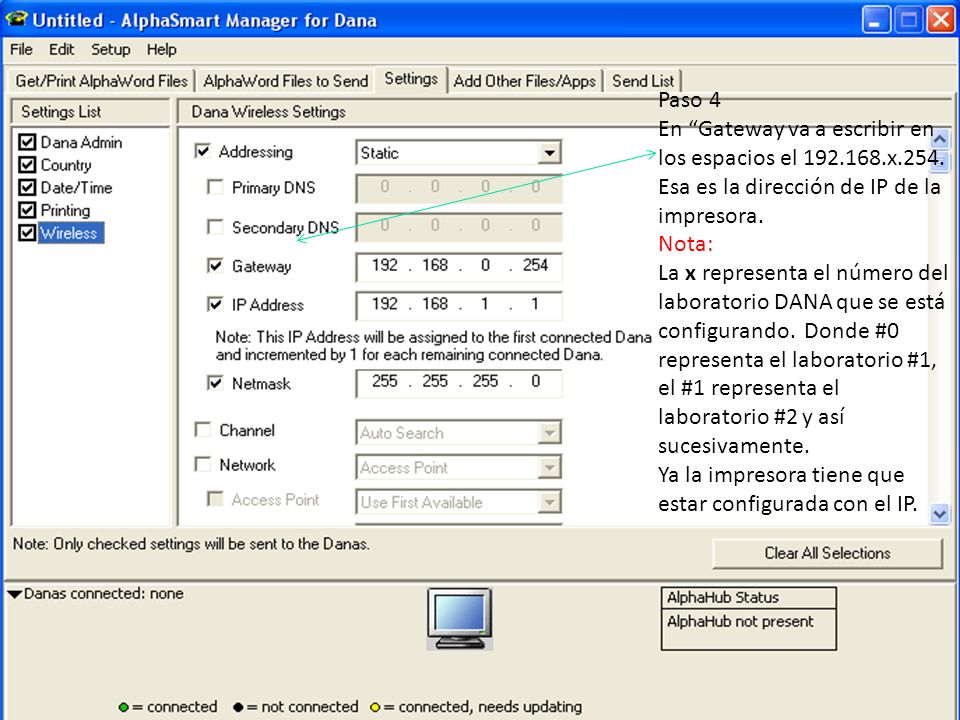
Task: Open the Help menu
Action: (162, 50)
